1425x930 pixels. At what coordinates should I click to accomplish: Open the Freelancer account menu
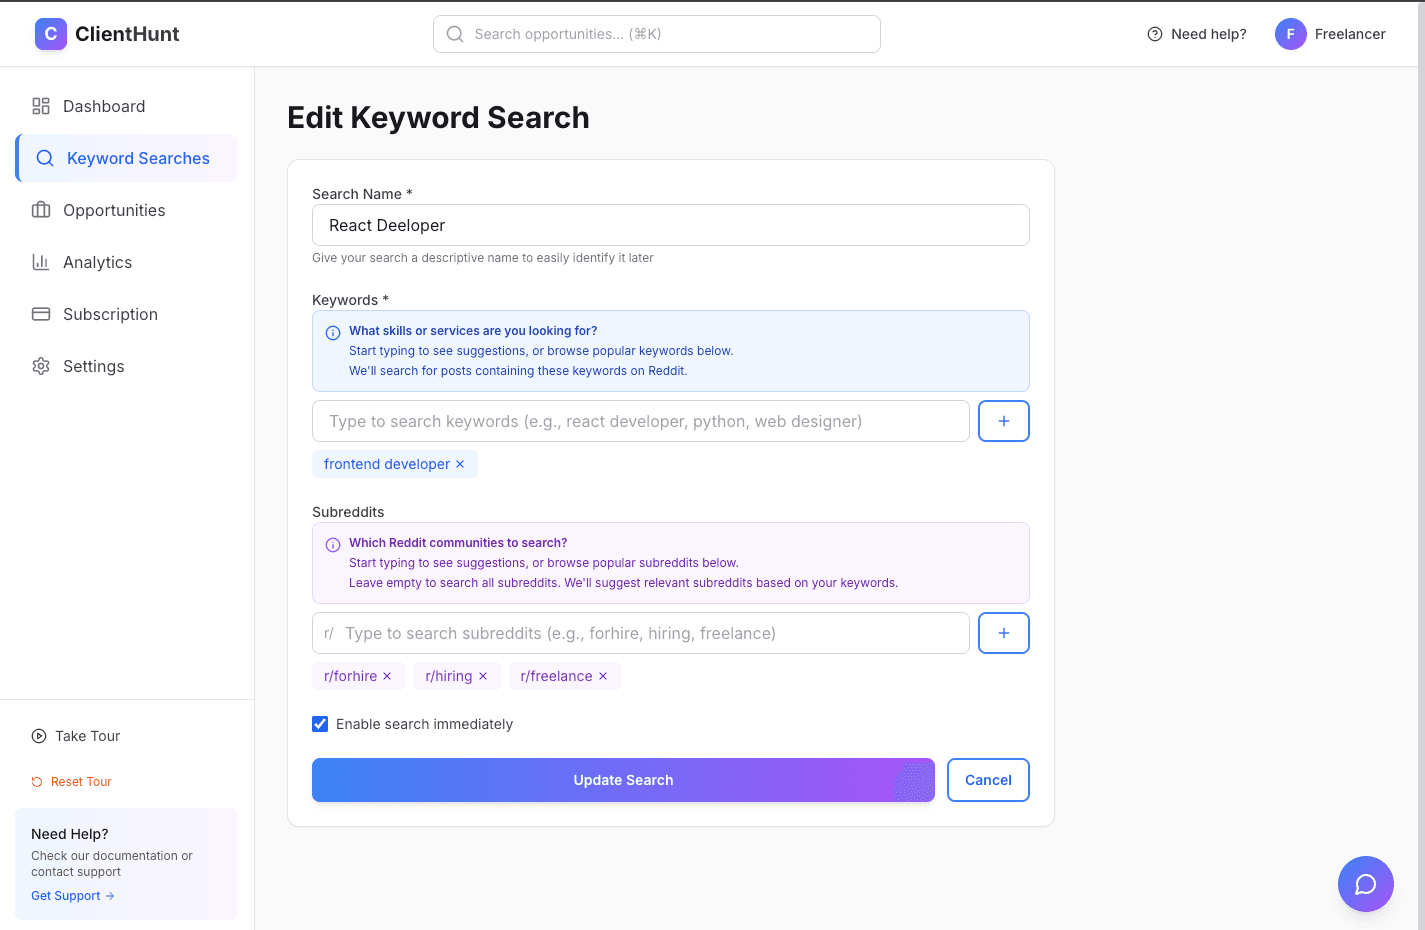(x=1330, y=33)
